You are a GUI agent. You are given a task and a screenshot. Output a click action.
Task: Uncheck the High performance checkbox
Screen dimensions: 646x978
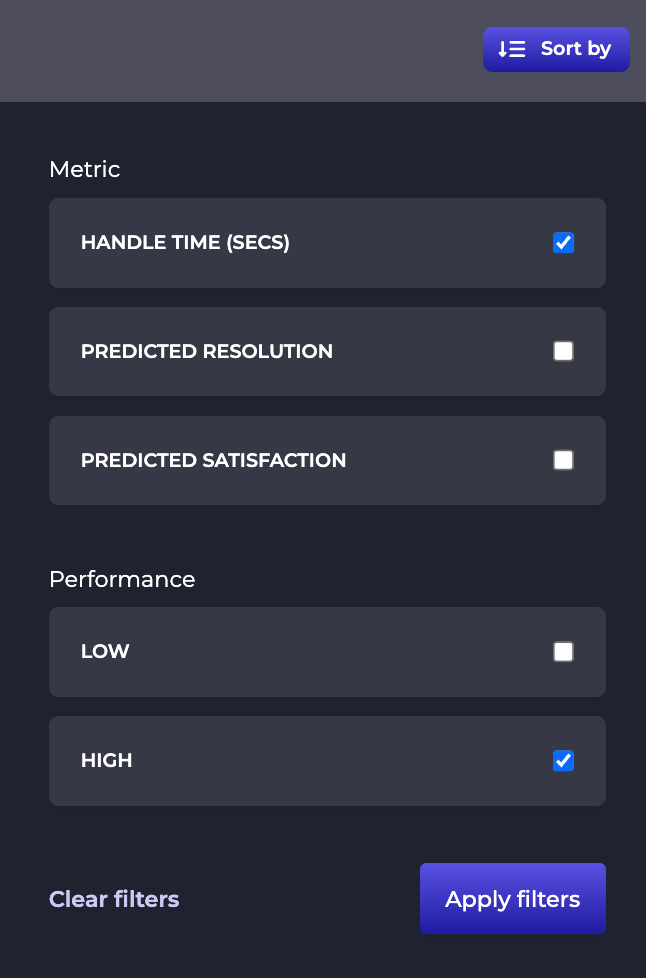pyautogui.click(x=563, y=760)
